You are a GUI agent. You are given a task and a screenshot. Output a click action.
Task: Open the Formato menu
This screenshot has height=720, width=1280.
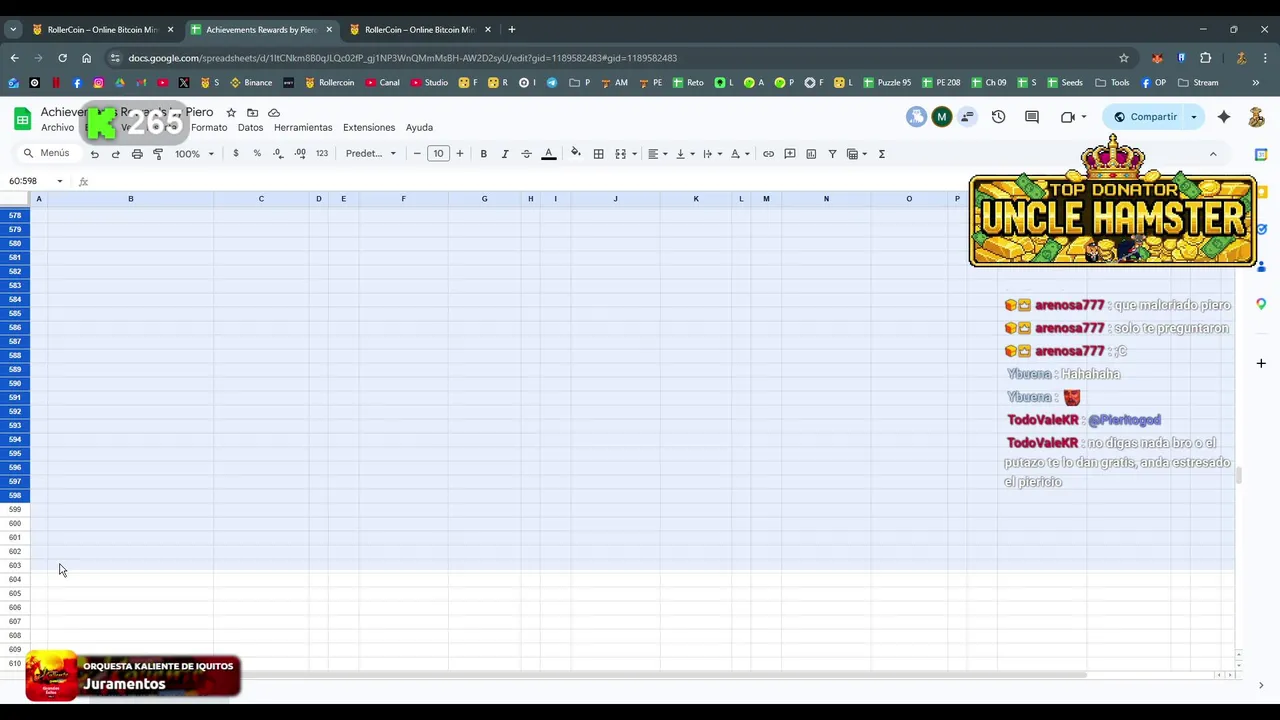(x=209, y=127)
